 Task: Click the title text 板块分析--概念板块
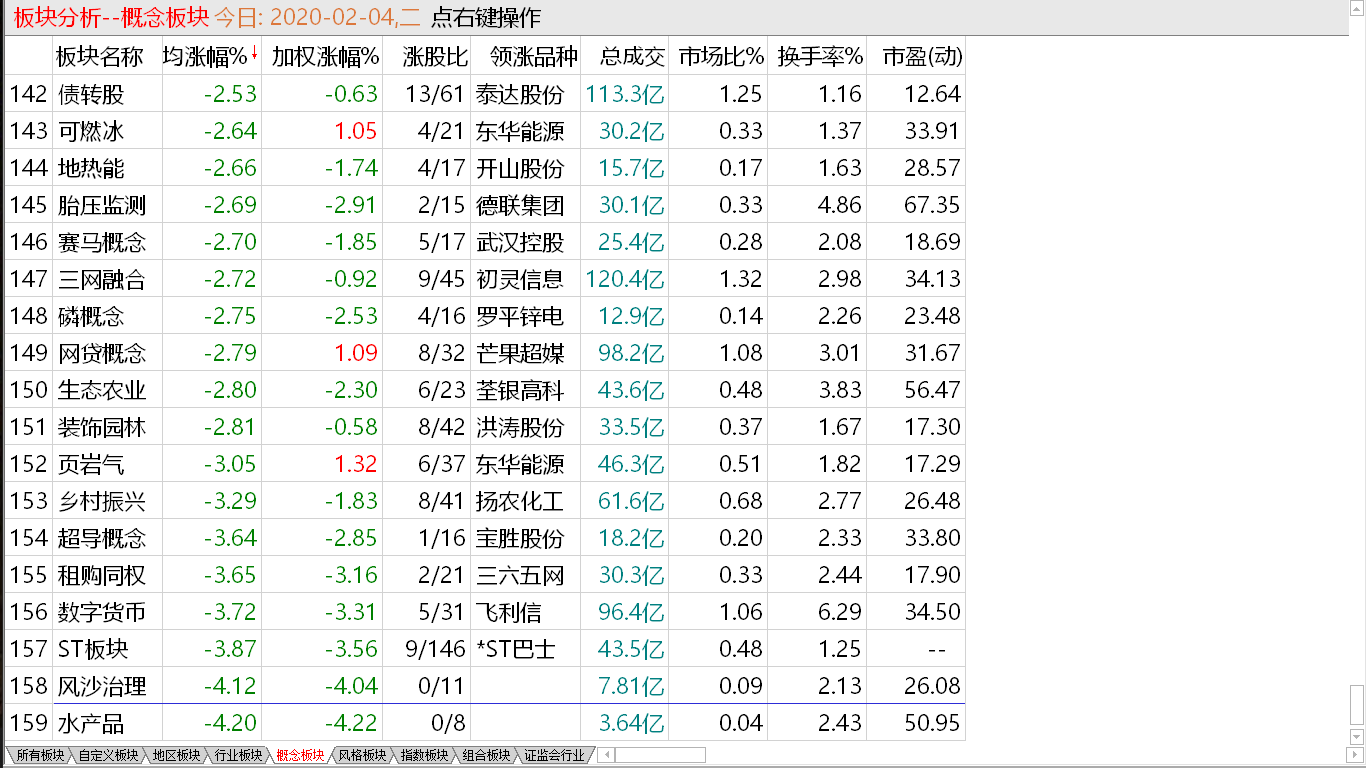(110, 17)
